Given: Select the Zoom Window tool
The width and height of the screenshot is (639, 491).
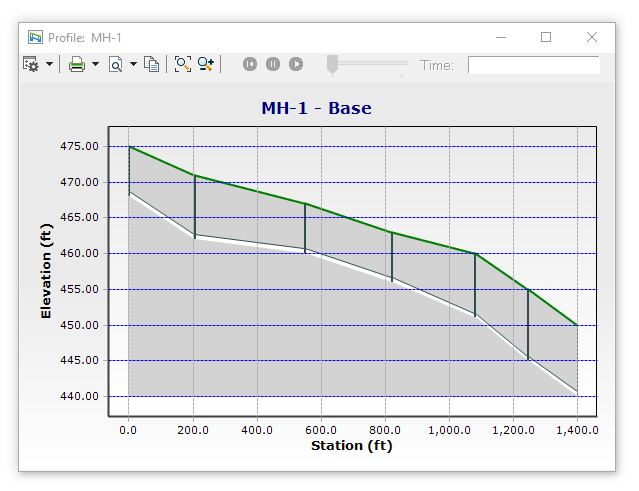Looking at the screenshot, I should (x=206, y=64).
